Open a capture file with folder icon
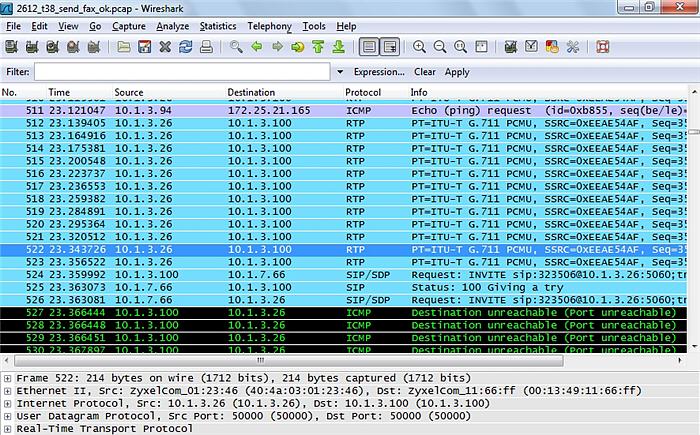The height and width of the screenshot is (435, 700). tap(123, 47)
